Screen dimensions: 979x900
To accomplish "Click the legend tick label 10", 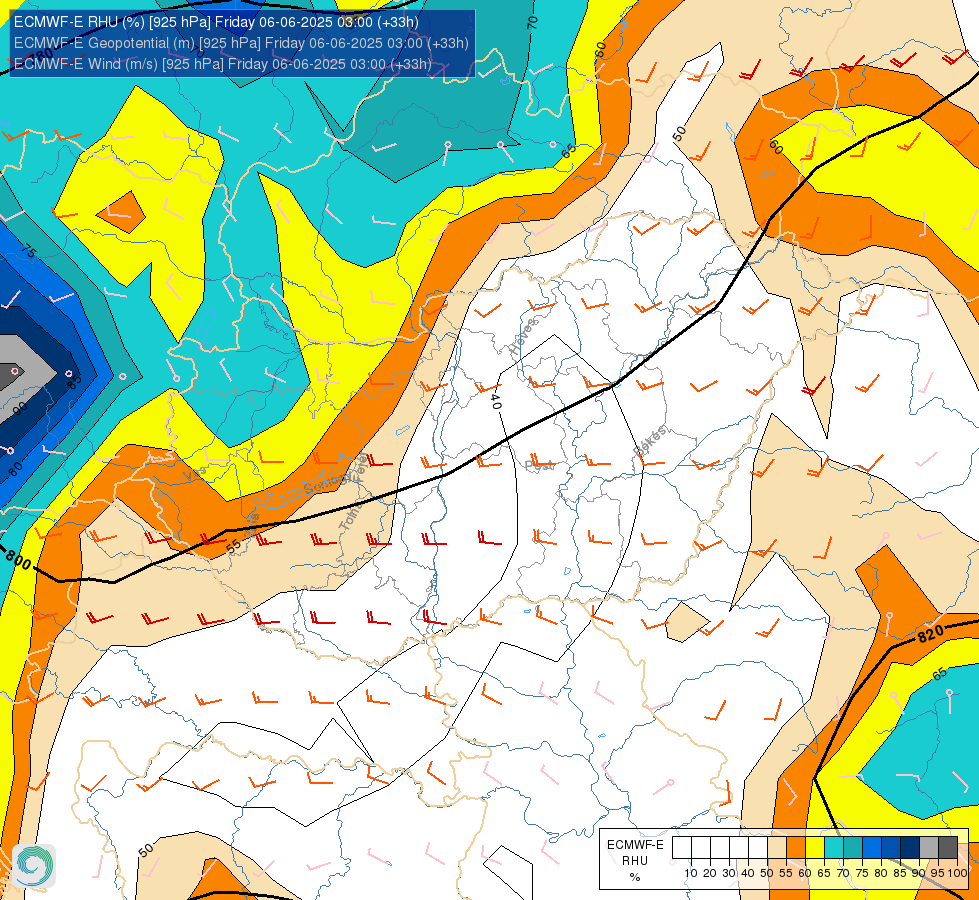I will [x=691, y=873].
